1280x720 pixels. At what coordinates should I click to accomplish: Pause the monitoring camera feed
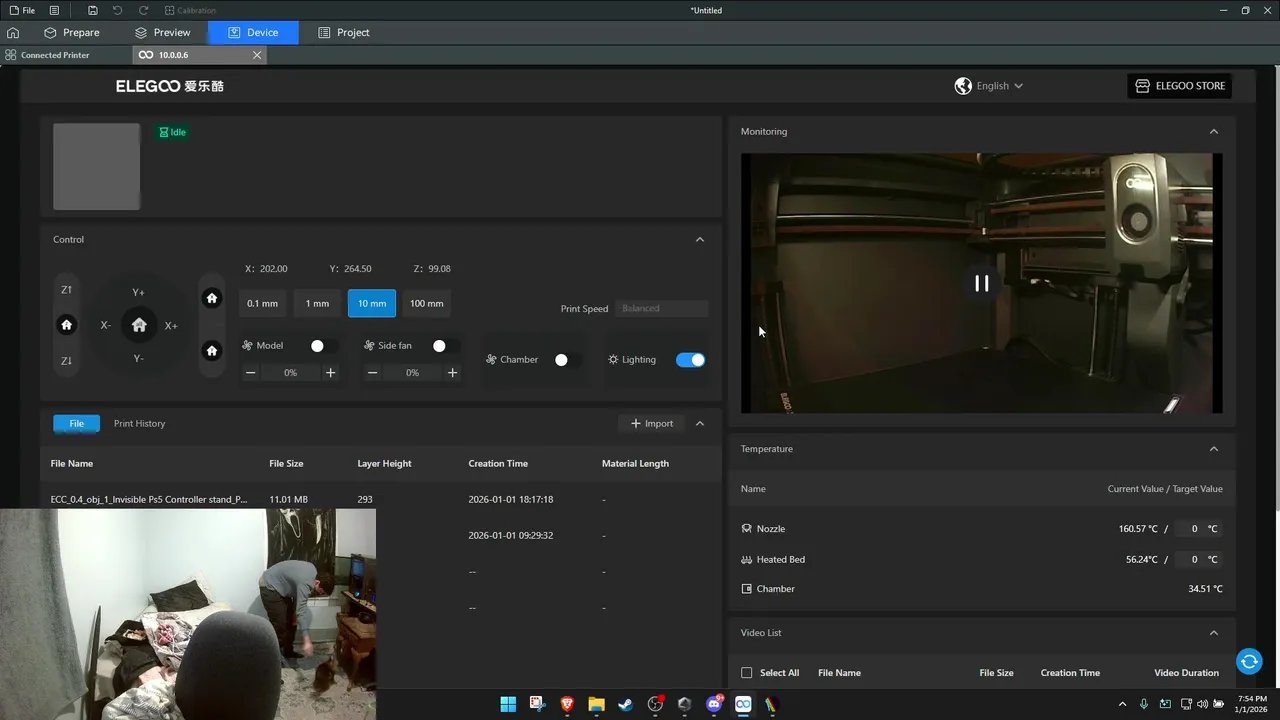(981, 284)
